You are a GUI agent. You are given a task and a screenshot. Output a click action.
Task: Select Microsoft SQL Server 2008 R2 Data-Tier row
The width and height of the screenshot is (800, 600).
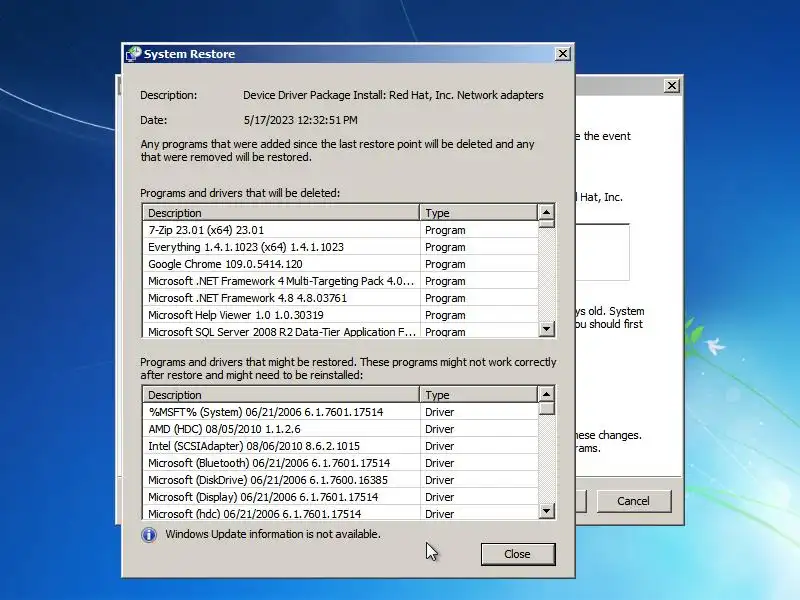click(341, 331)
